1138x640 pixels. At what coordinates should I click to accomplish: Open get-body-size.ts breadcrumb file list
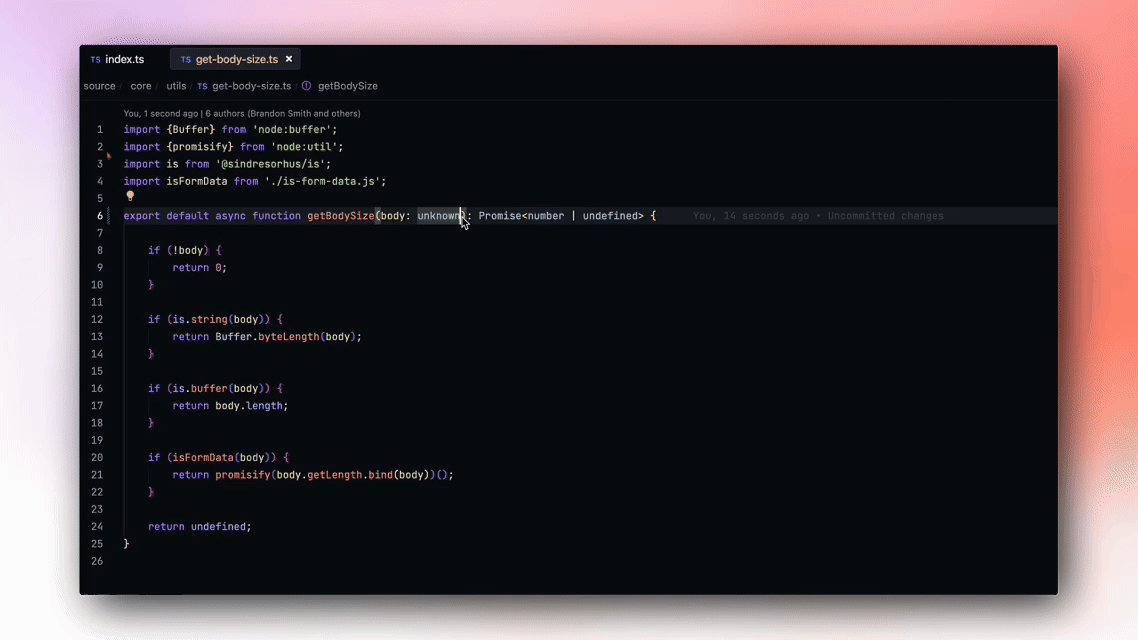(251, 86)
